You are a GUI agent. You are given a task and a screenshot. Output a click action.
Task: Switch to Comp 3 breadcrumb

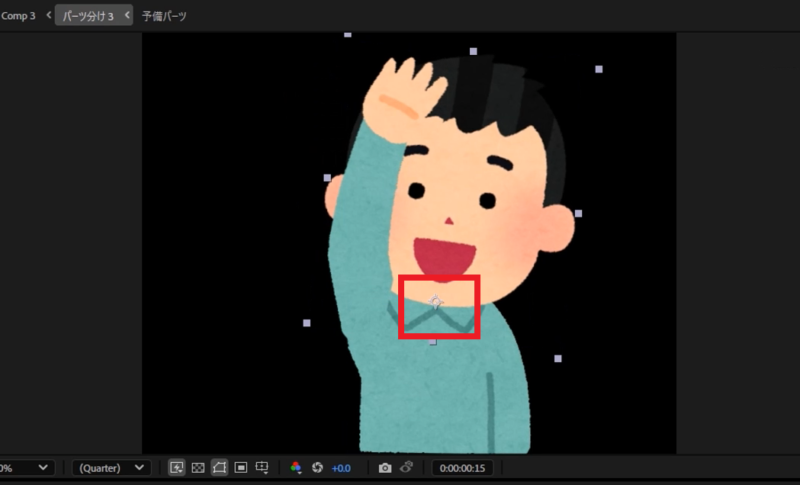[18, 16]
